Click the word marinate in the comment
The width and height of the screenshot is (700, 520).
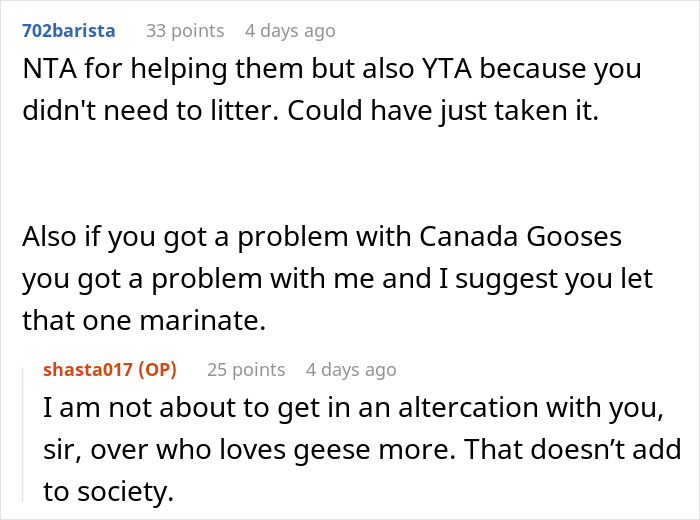click(x=203, y=320)
